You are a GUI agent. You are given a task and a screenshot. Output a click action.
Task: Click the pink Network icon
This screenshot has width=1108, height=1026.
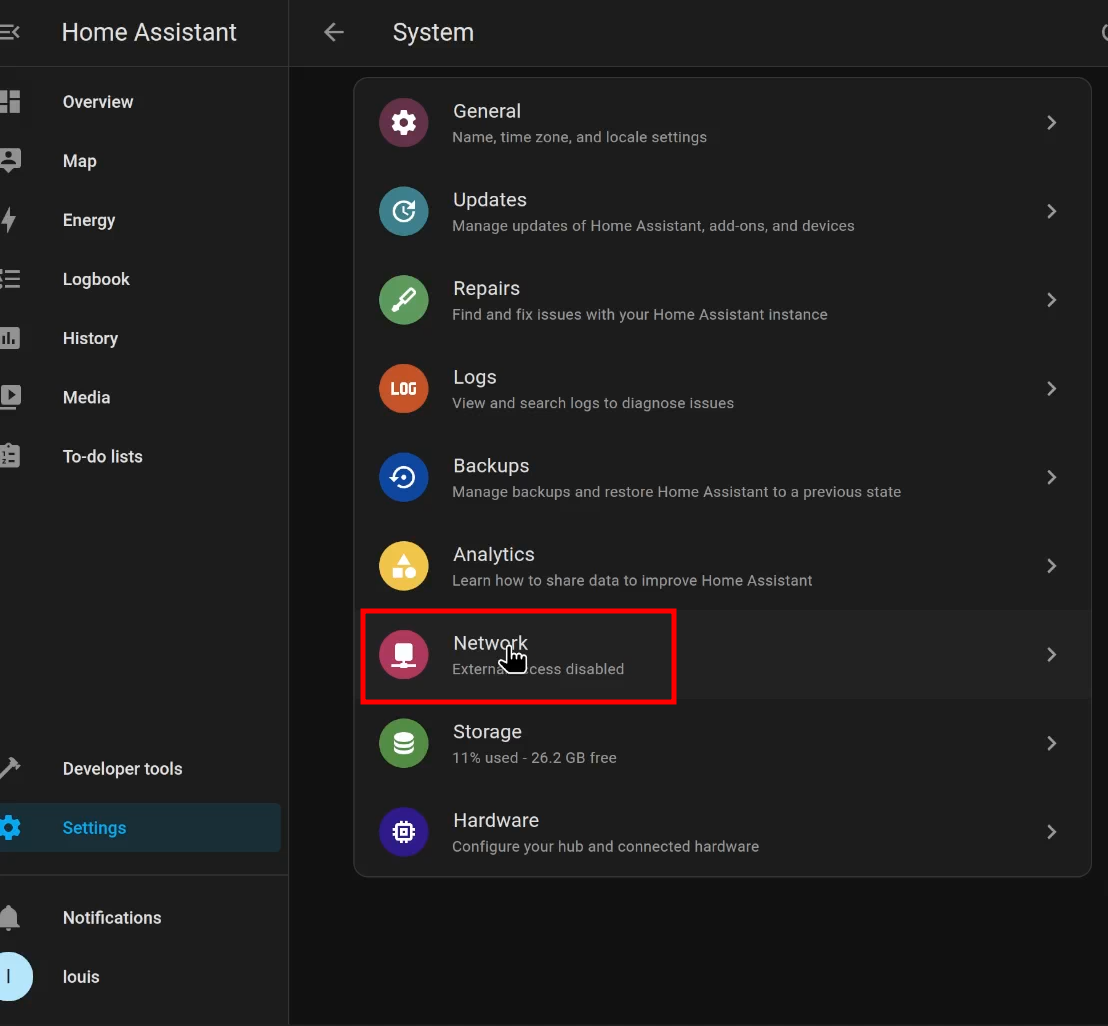403,655
